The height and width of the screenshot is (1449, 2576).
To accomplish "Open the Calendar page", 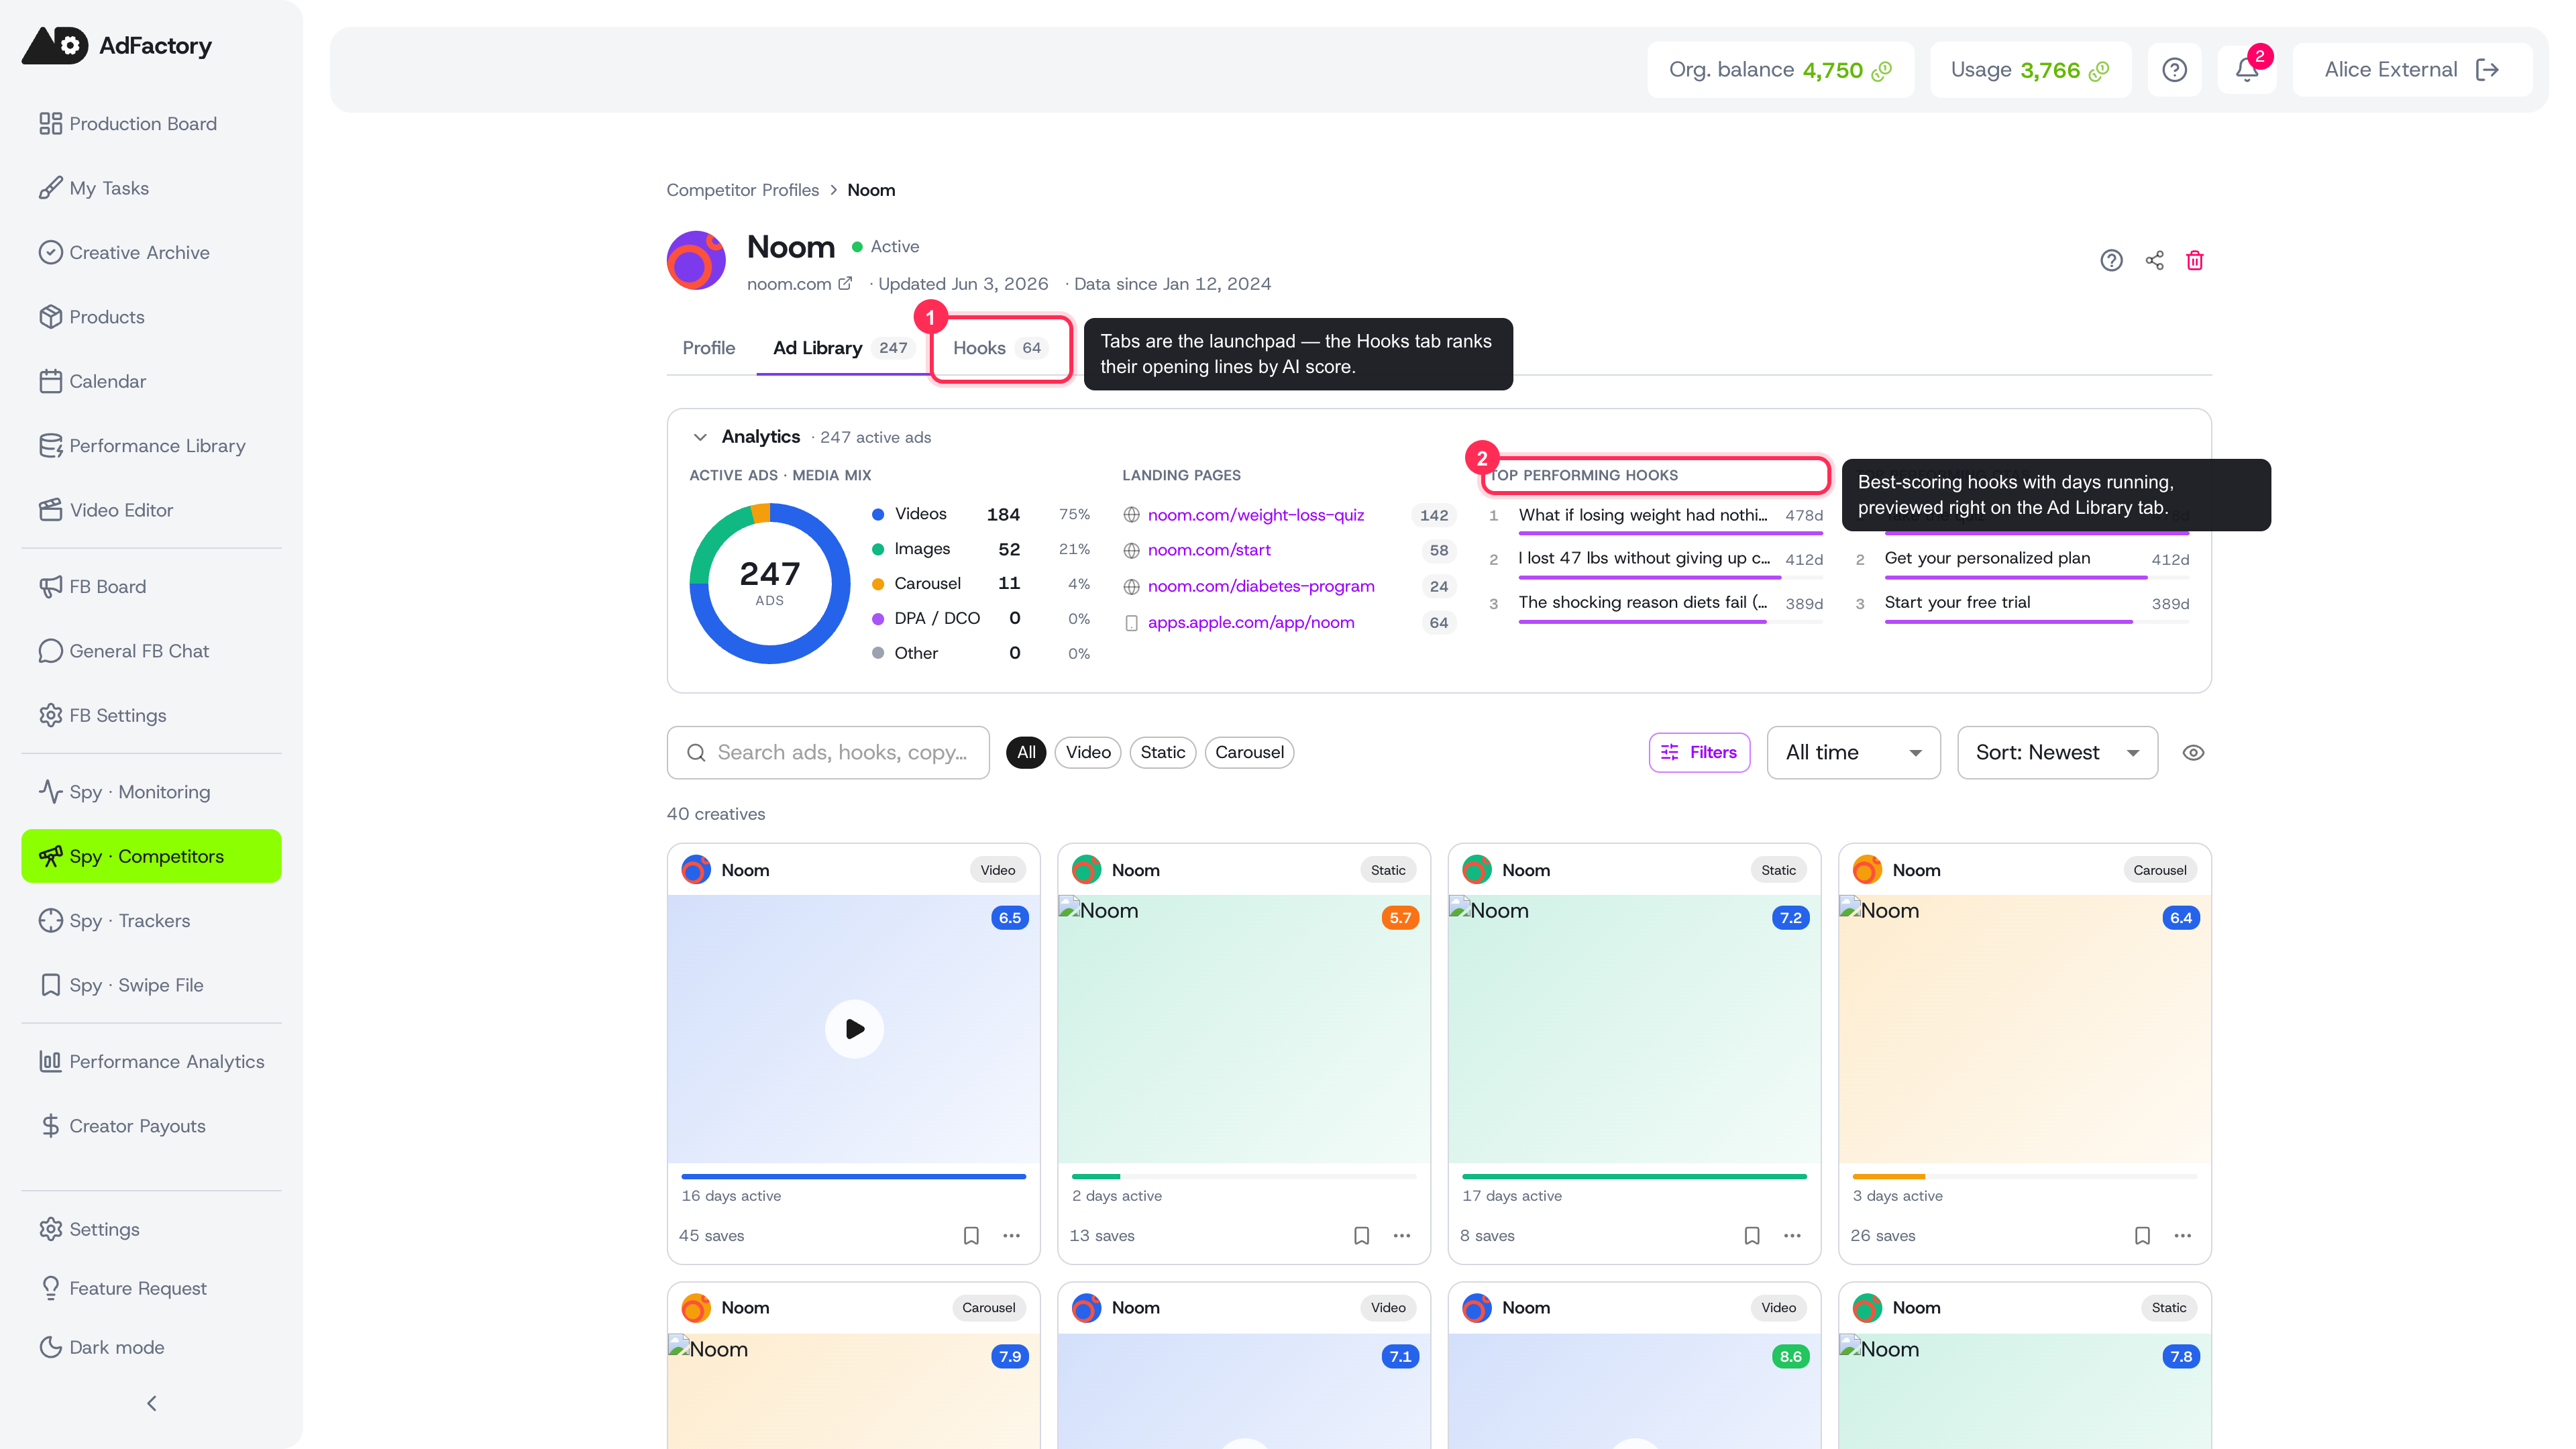I will [x=151, y=381].
